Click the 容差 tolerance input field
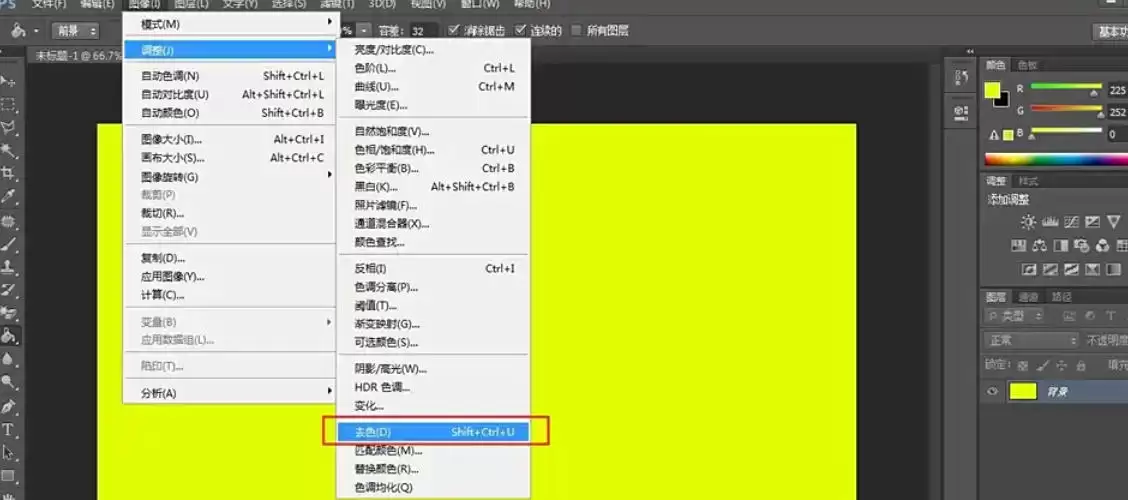 (423, 31)
